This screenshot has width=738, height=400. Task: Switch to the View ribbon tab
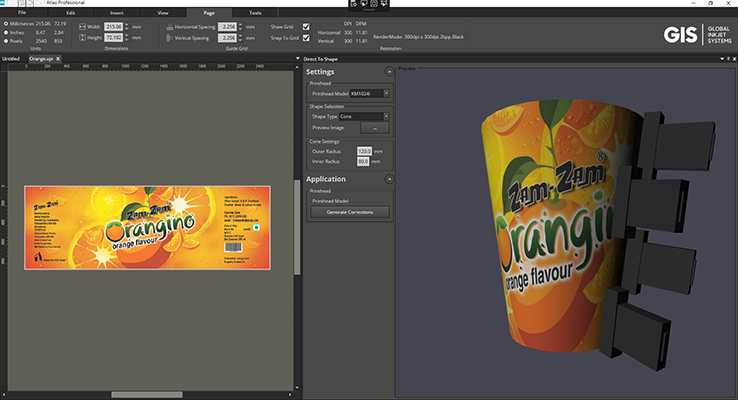click(x=163, y=13)
